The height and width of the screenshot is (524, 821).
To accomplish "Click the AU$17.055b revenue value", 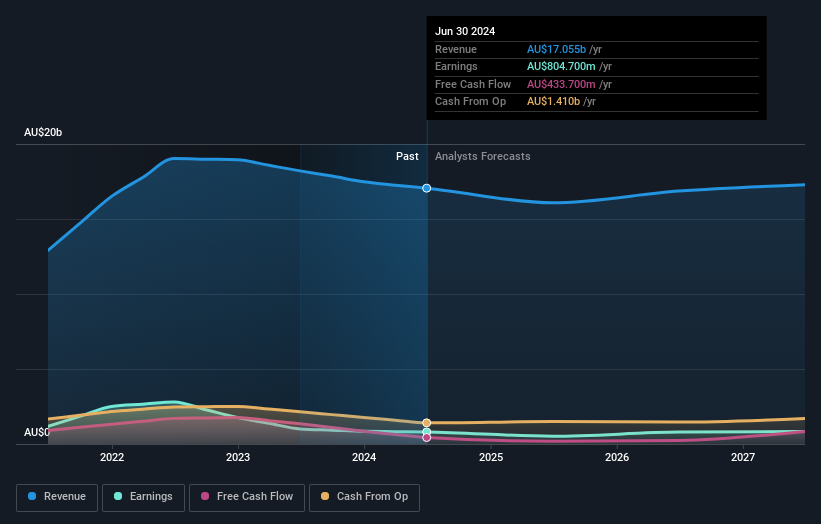I will pyautogui.click(x=556, y=49).
